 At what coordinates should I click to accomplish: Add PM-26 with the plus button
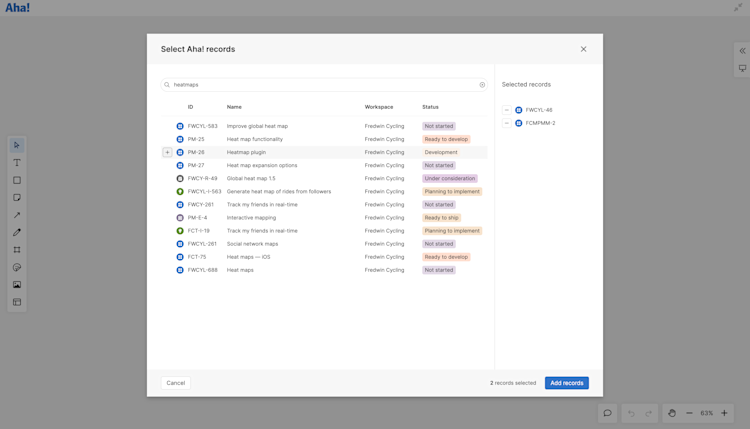click(167, 152)
